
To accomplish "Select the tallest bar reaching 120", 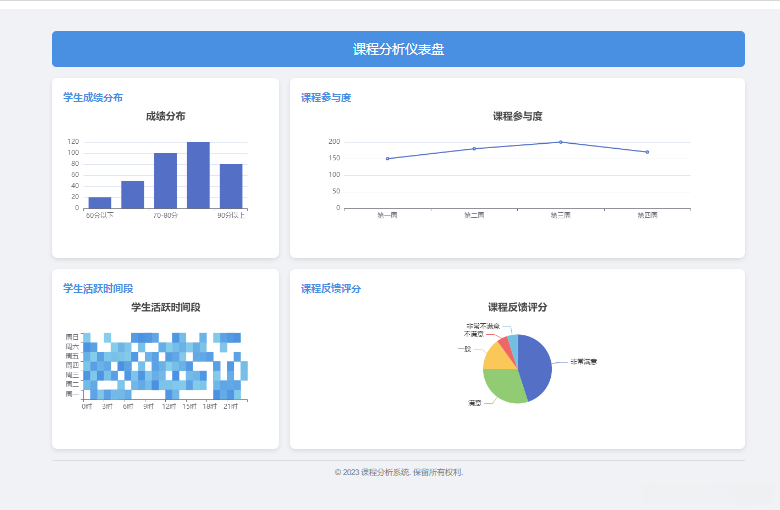I will pos(198,175).
